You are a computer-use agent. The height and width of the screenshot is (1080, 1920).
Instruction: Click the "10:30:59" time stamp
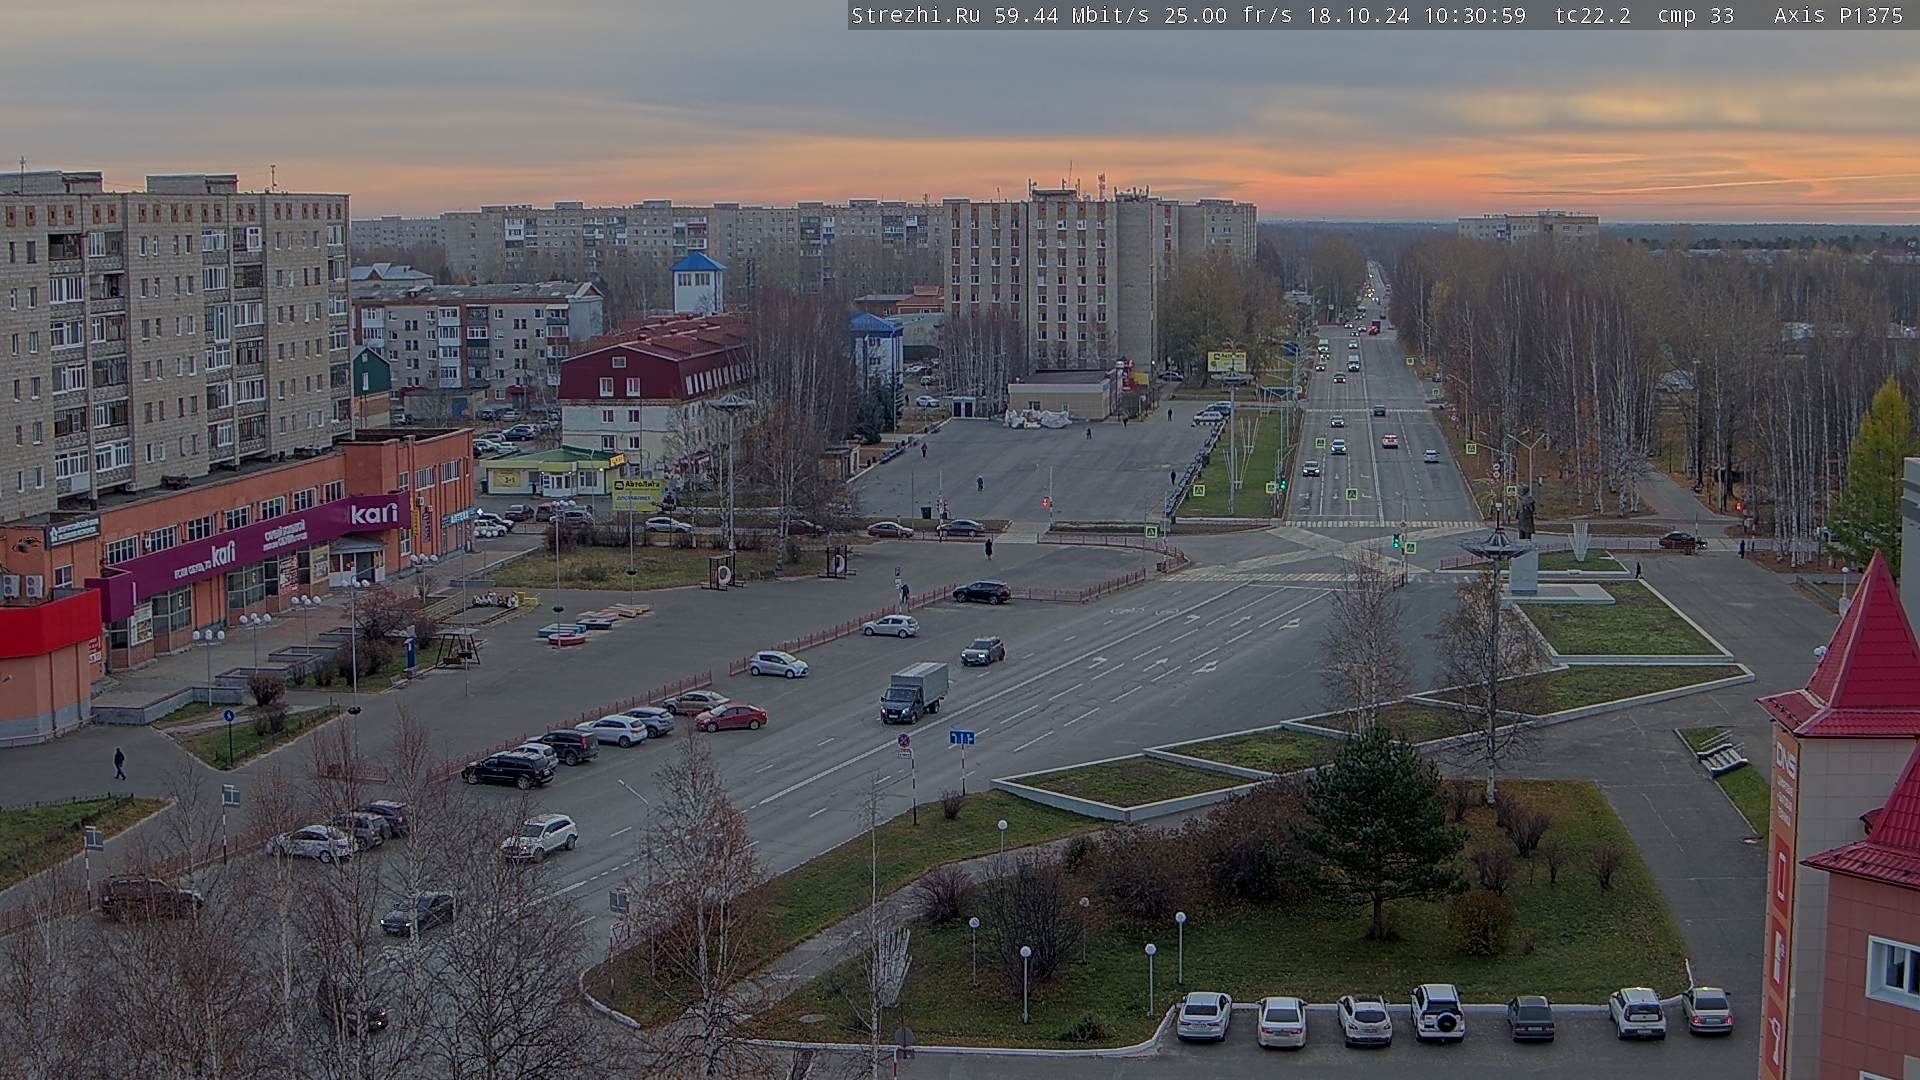1475,15
